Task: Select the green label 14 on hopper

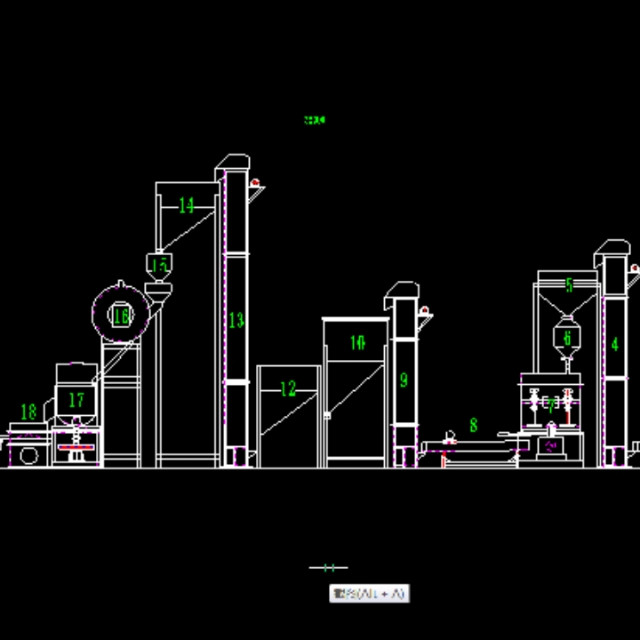Action: (186, 206)
